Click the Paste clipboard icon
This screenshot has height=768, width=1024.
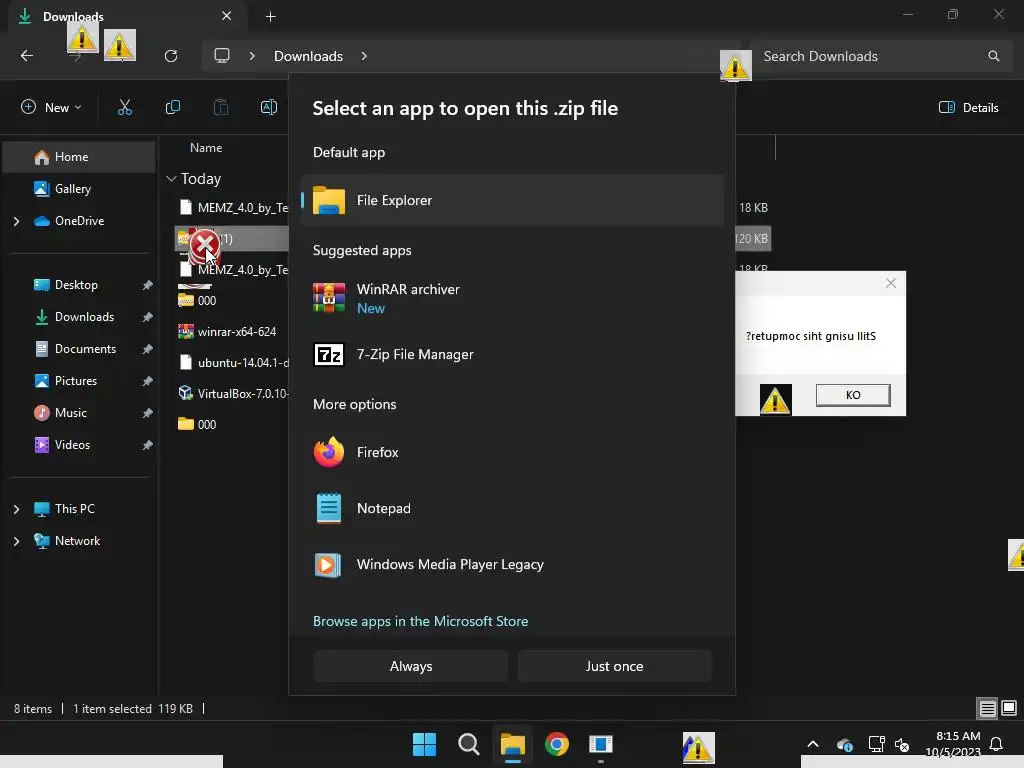click(x=221, y=108)
